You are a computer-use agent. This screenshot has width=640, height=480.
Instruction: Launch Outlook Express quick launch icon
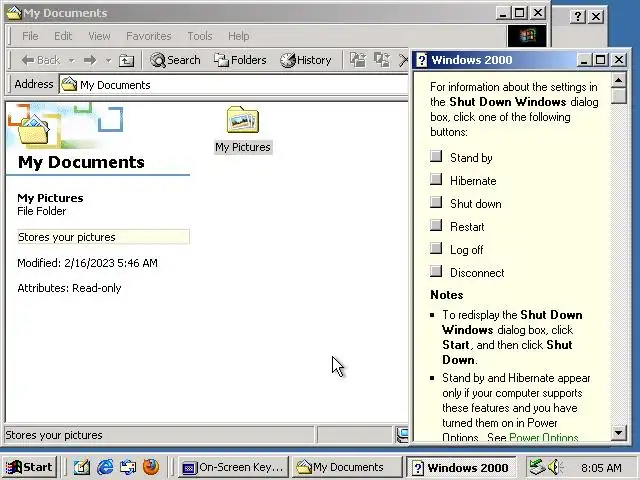(128, 467)
